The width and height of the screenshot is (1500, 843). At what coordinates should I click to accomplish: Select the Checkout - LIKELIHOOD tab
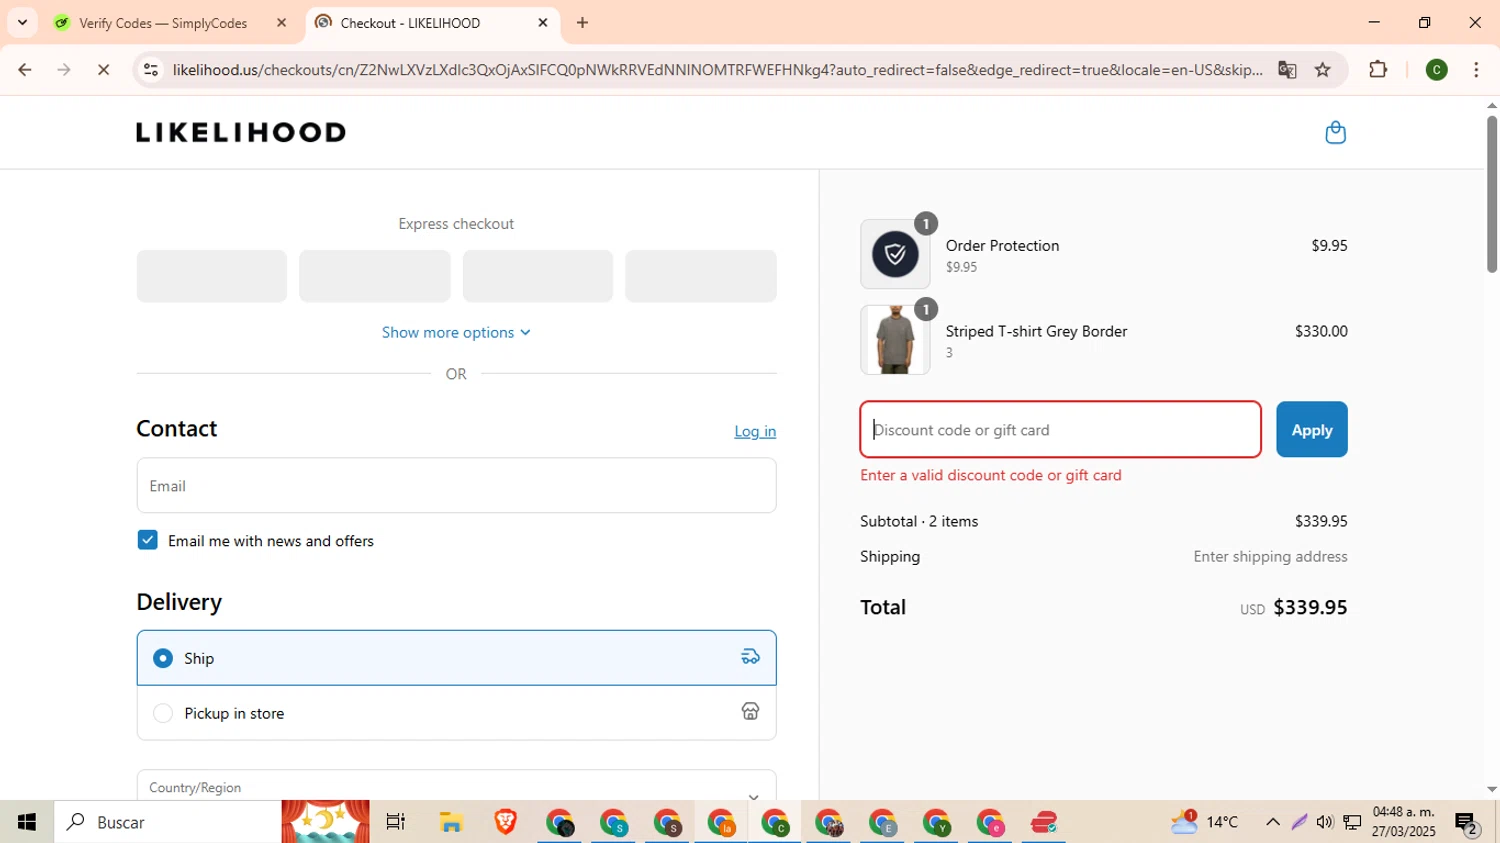[x=410, y=22]
